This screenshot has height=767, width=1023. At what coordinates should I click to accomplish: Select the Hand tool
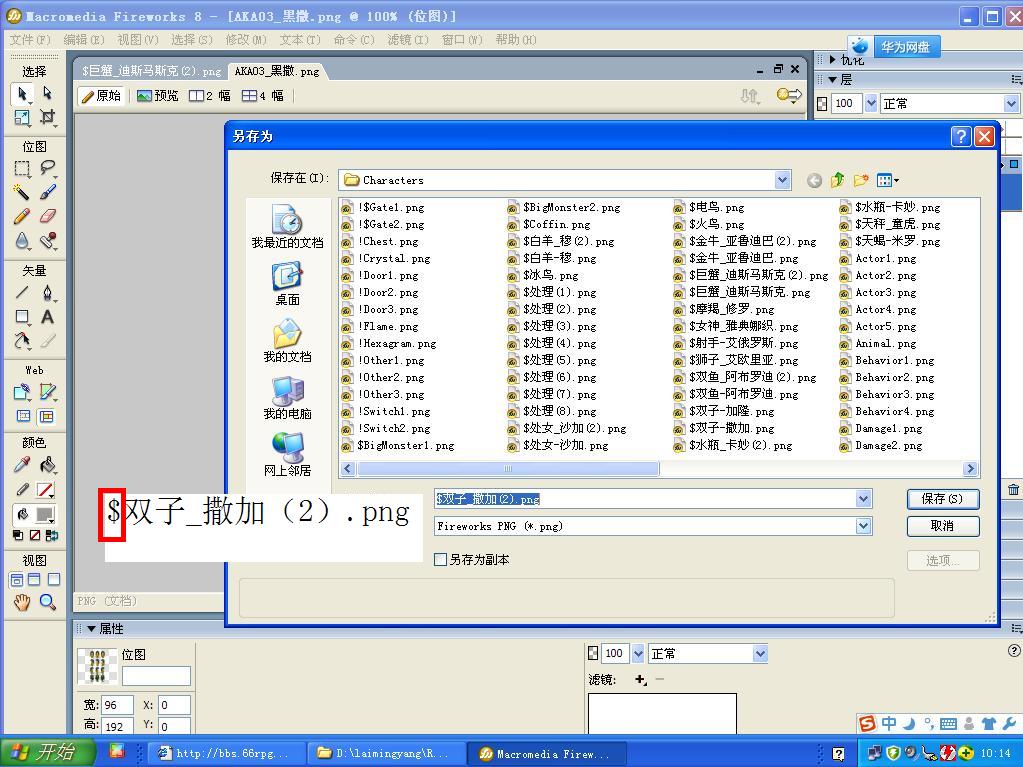(x=22, y=602)
